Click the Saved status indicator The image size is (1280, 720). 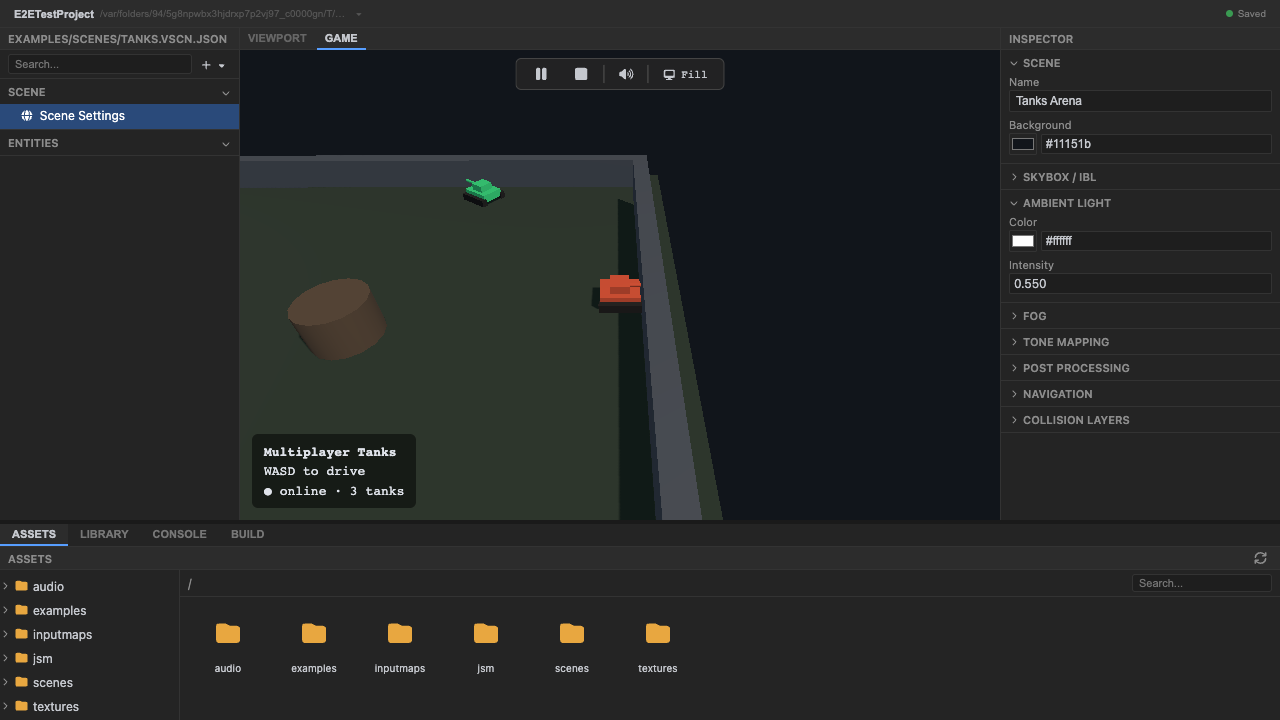coord(1246,14)
